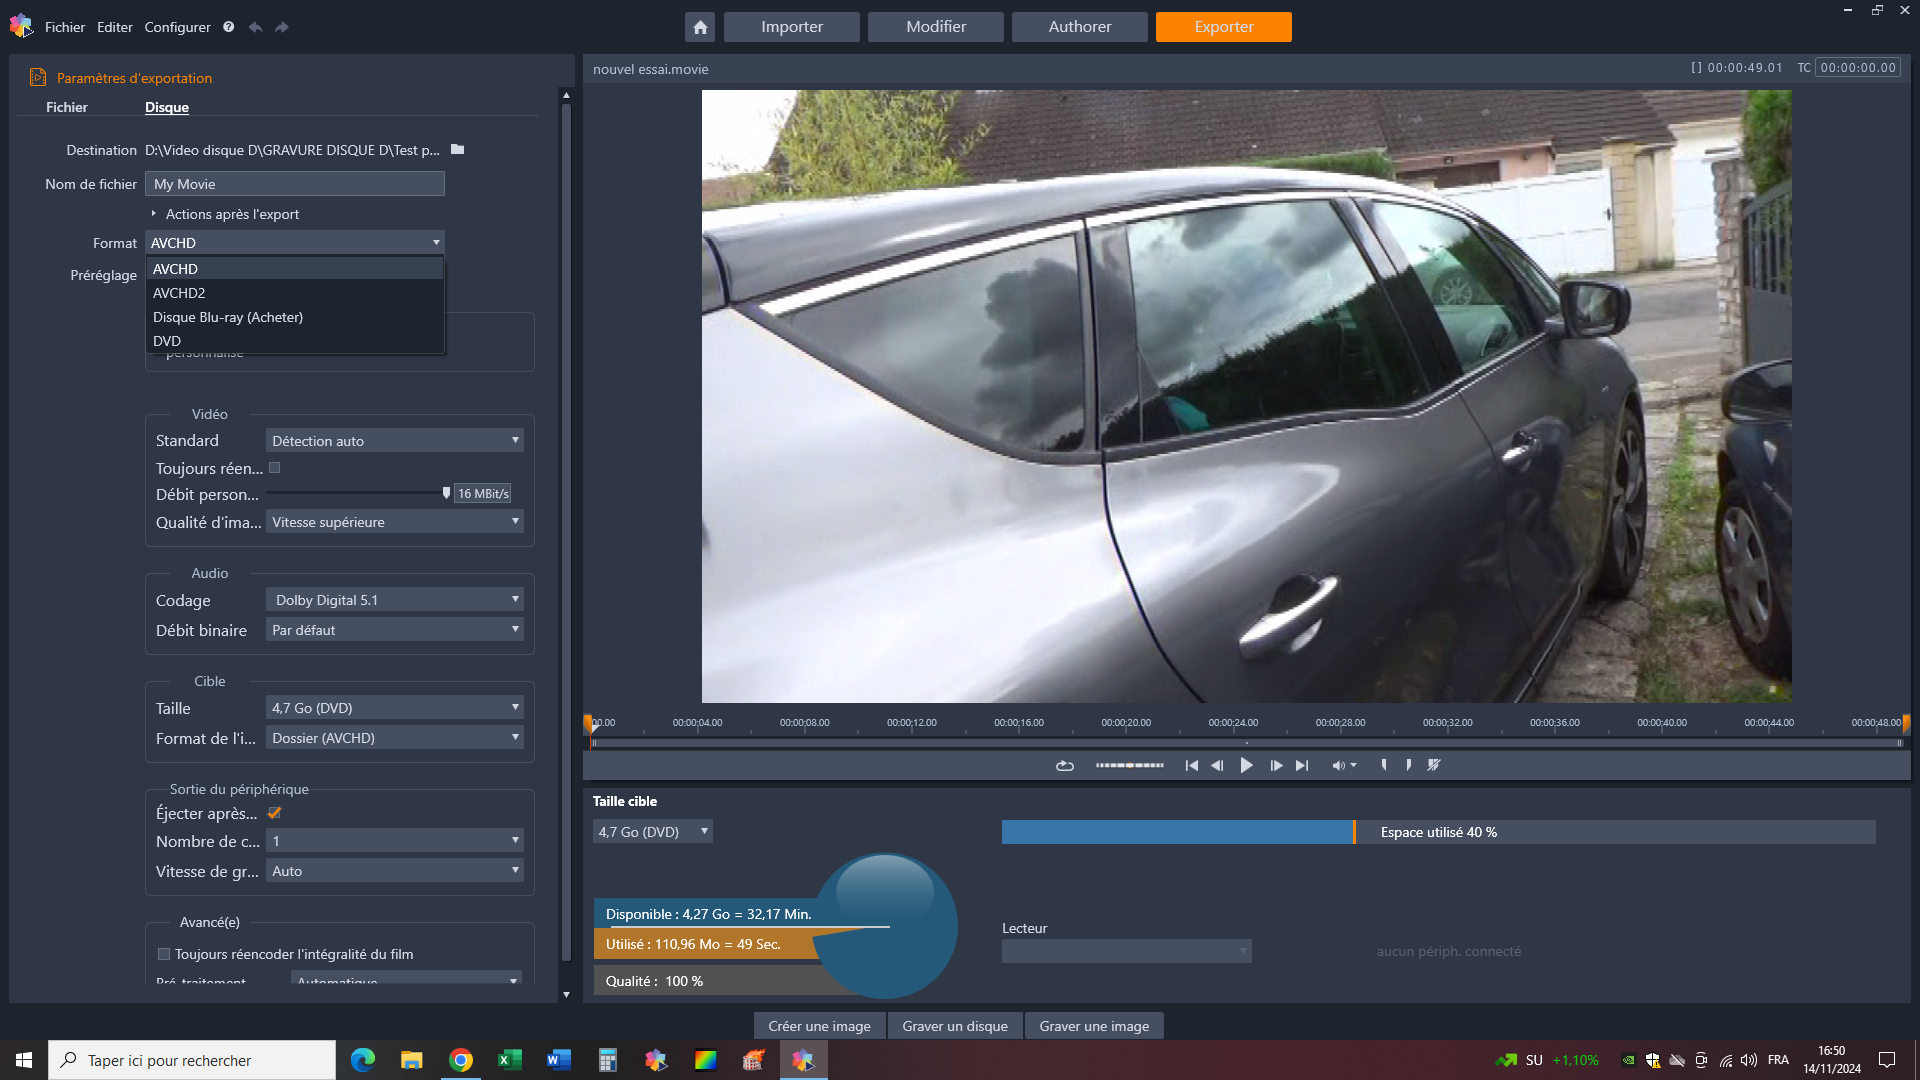Switch to the Fichier tab

[67, 107]
